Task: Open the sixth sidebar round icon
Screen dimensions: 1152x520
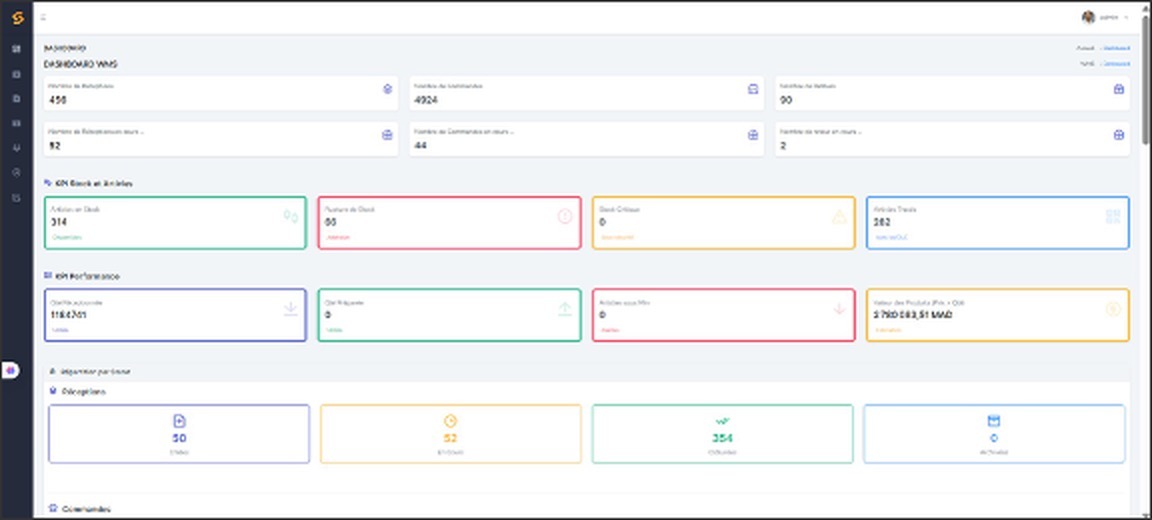Action: coord(17,173)
